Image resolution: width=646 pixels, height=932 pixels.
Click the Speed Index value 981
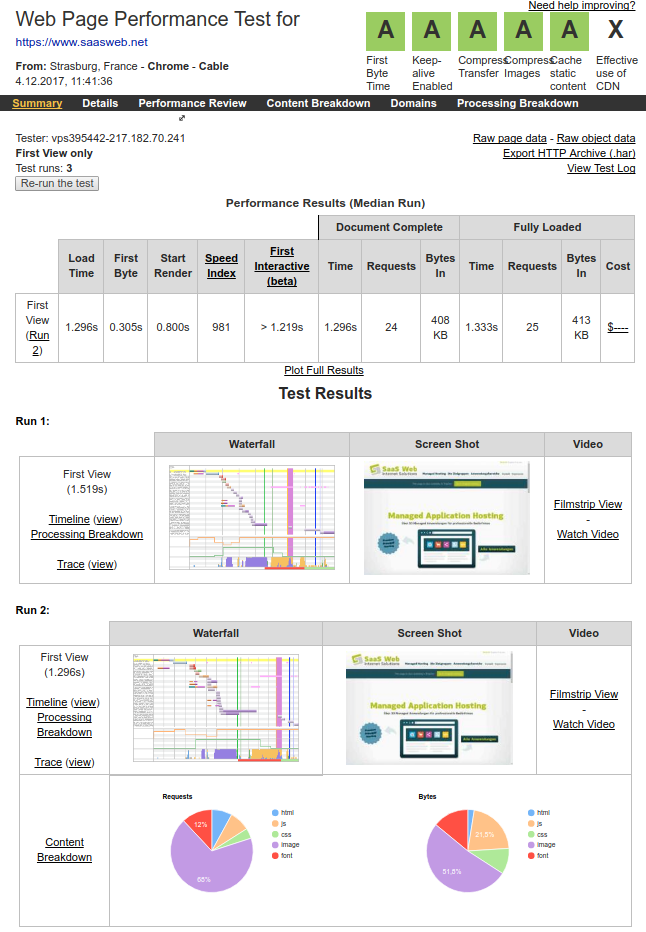(221, 328)
